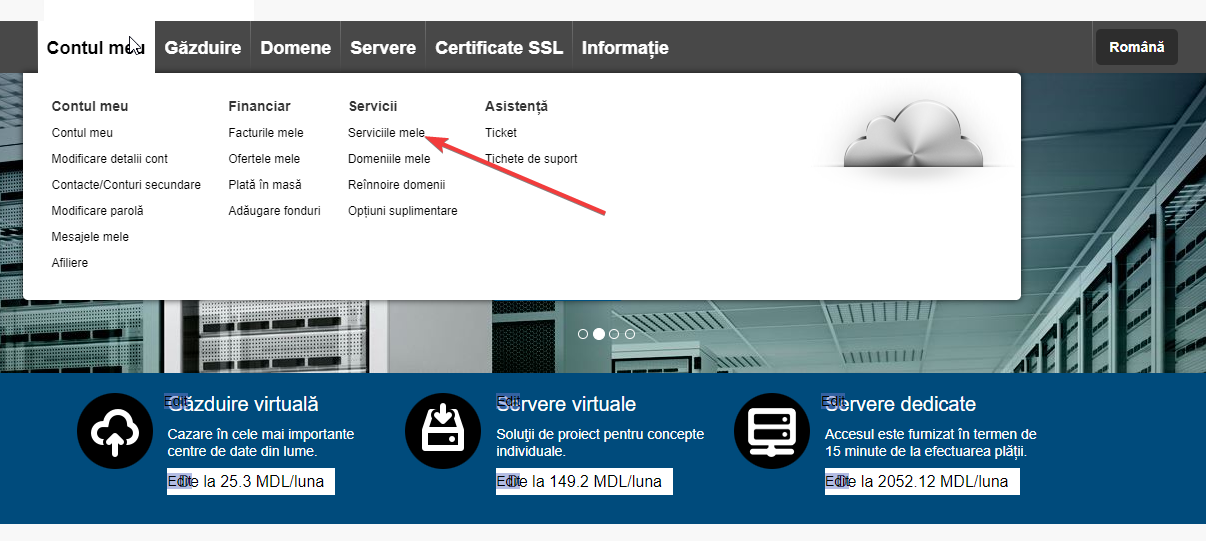1206x541 pixels.
Task: Open the Română language dropdown
Action: point(1136,47)
